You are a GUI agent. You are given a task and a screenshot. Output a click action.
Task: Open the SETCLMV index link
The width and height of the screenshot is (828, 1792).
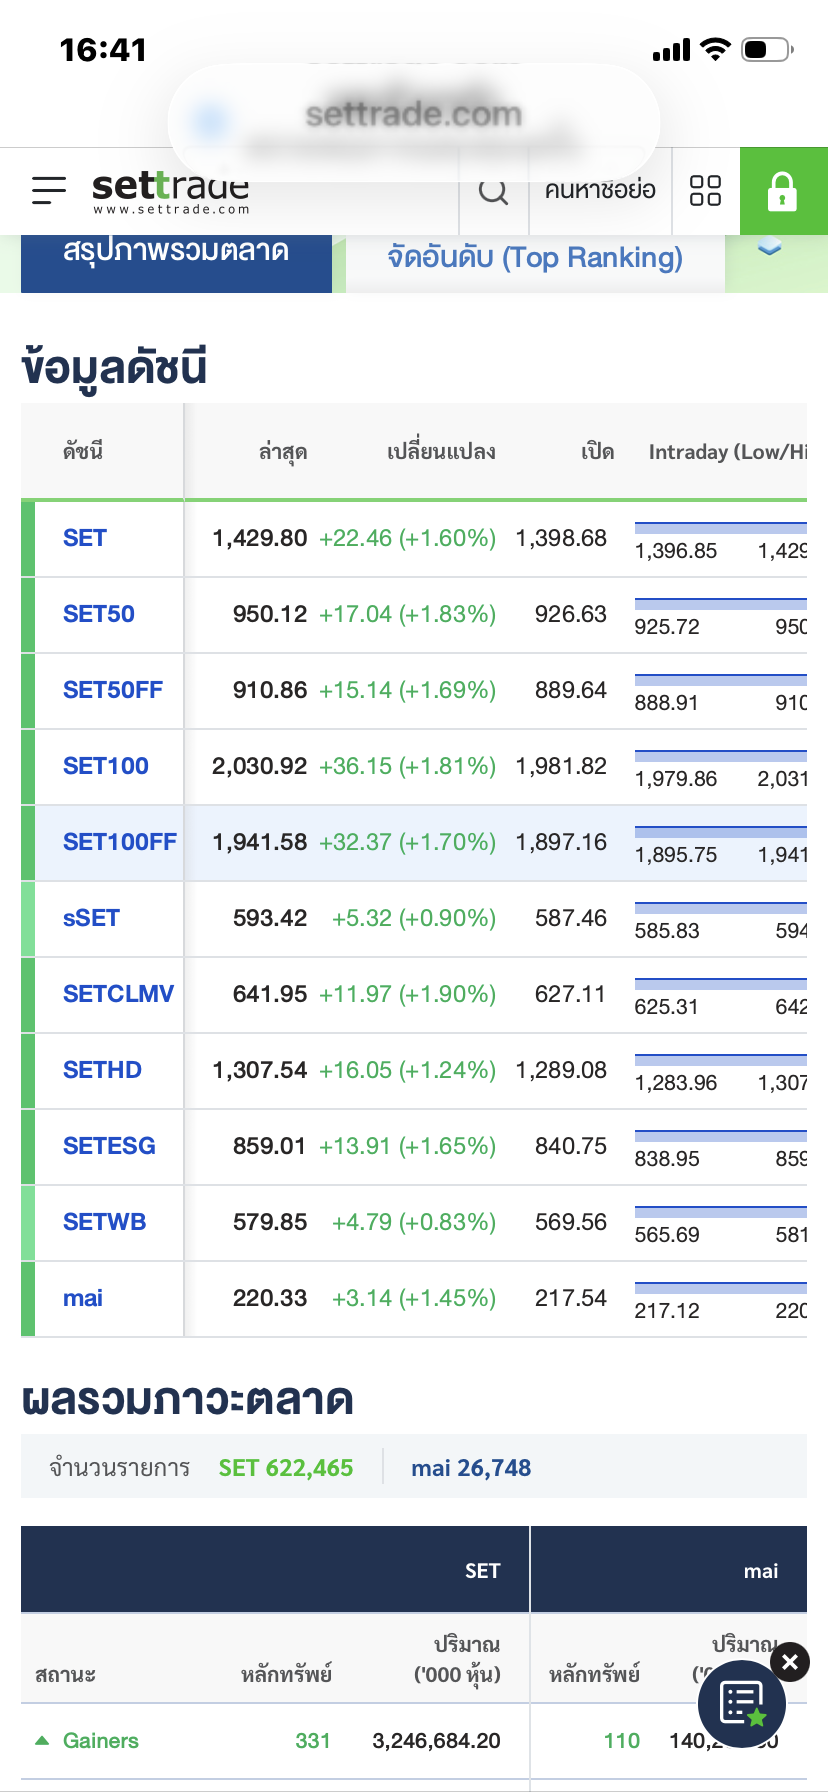(x=118, y=994)
